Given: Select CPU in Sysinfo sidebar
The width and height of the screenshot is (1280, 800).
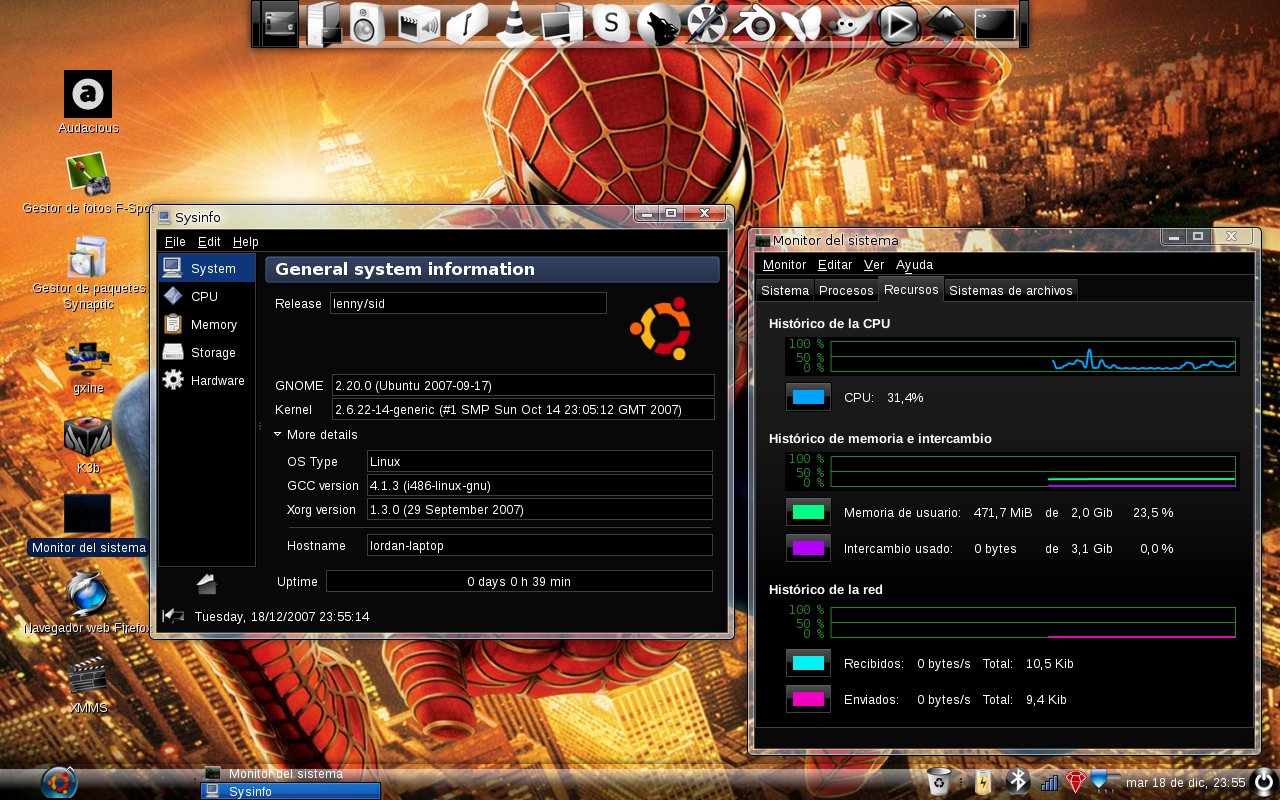Looking at the screenshot, I should coord(206,296).
